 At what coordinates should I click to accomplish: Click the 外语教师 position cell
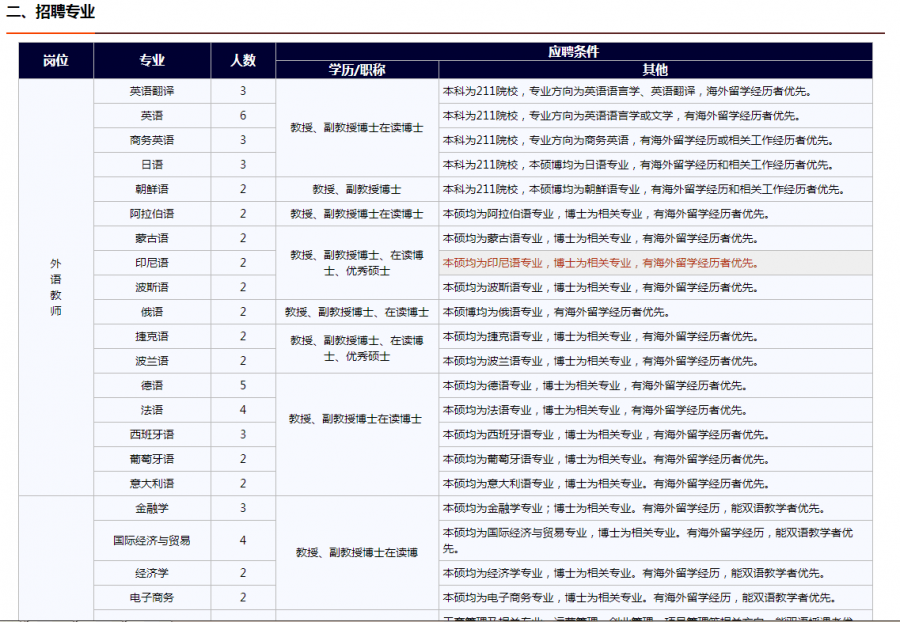point(56,287)
